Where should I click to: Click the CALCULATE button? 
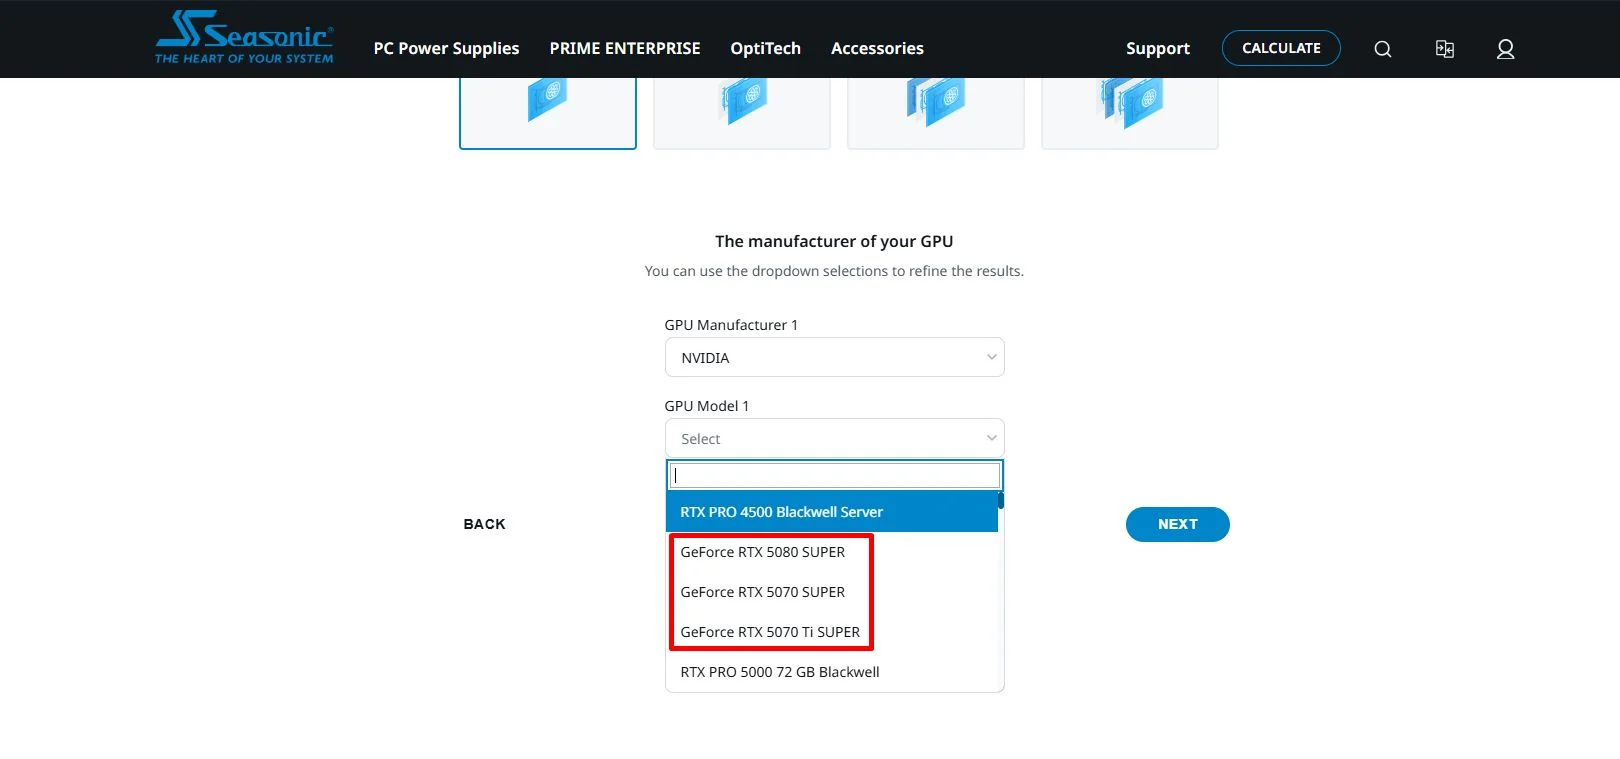pos(1281,48)
